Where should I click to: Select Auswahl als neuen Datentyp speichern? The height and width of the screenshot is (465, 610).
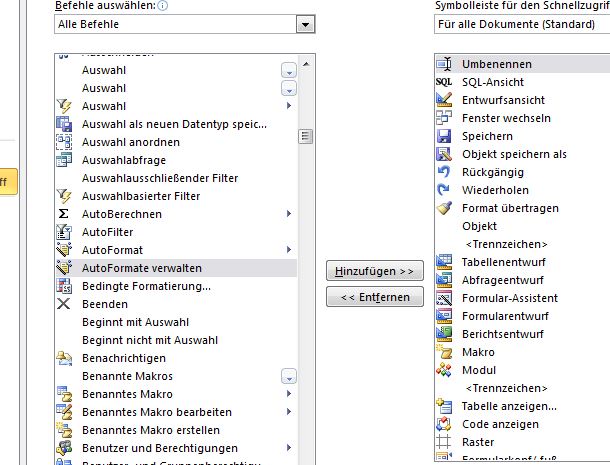coord(174,124)
